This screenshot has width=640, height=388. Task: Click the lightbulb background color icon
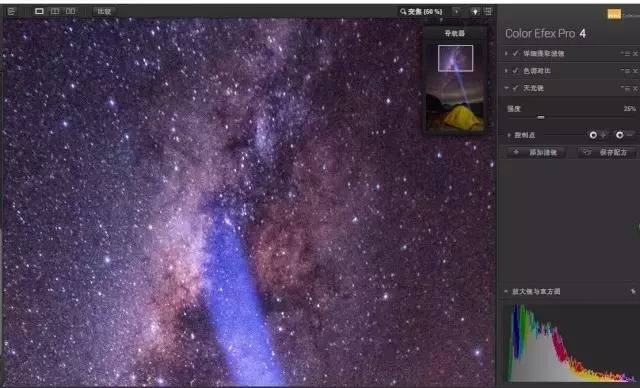[475, 12]
